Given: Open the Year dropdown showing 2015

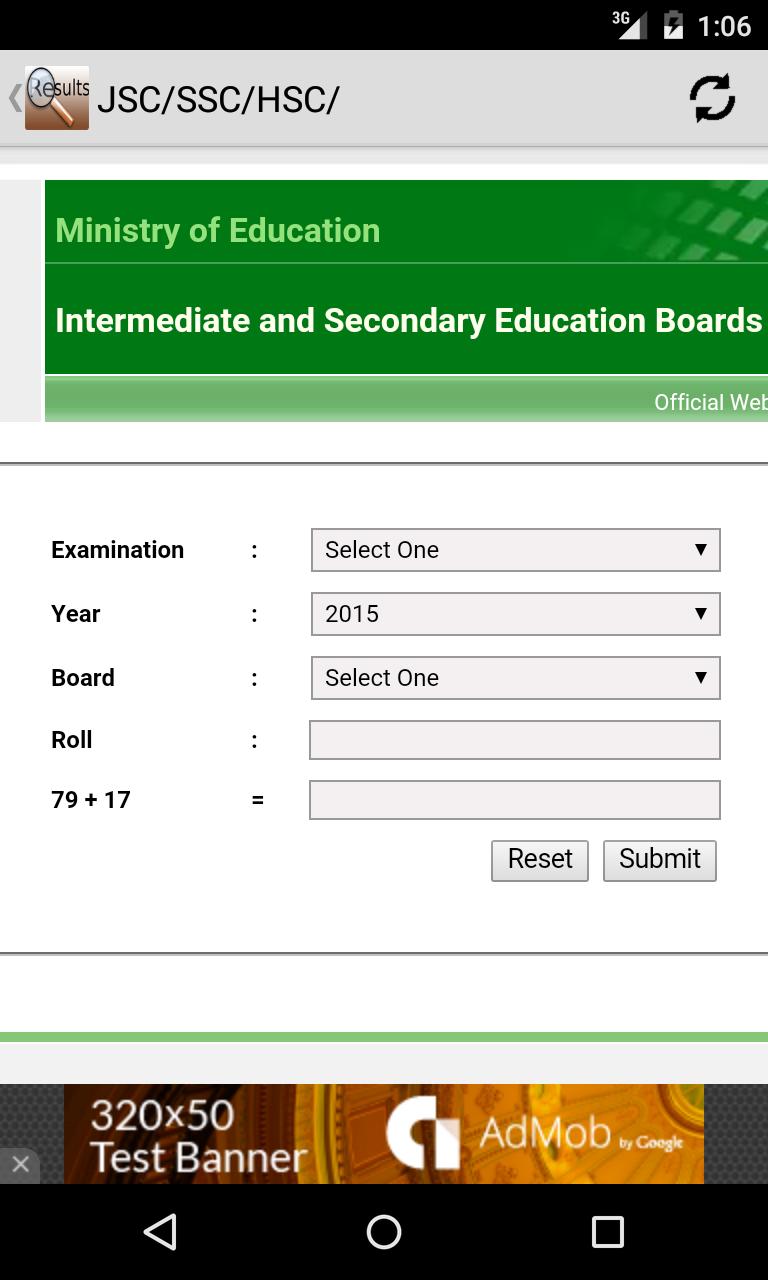Looking at the screenshot, I should (515, 613).
